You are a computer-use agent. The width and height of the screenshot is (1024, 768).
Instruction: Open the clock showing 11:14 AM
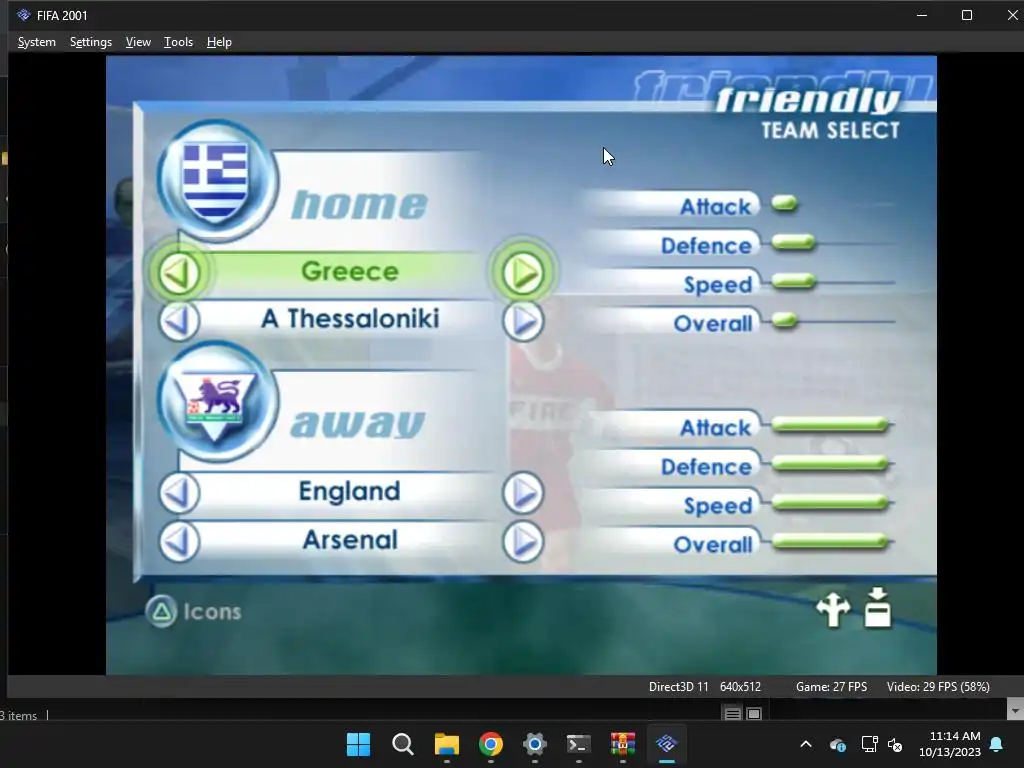click(x=950, y=744)
